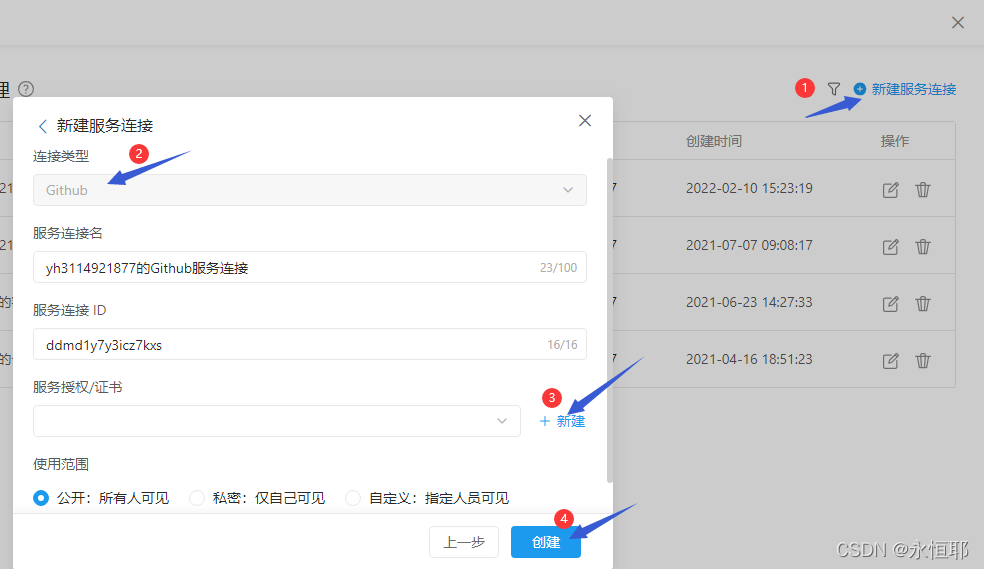Image resolution: width=984 pixels, height=569 pixels.
Task: Click the 新建服务连接 link at top right
Action: pyautogui.click(x=905, y=89)
